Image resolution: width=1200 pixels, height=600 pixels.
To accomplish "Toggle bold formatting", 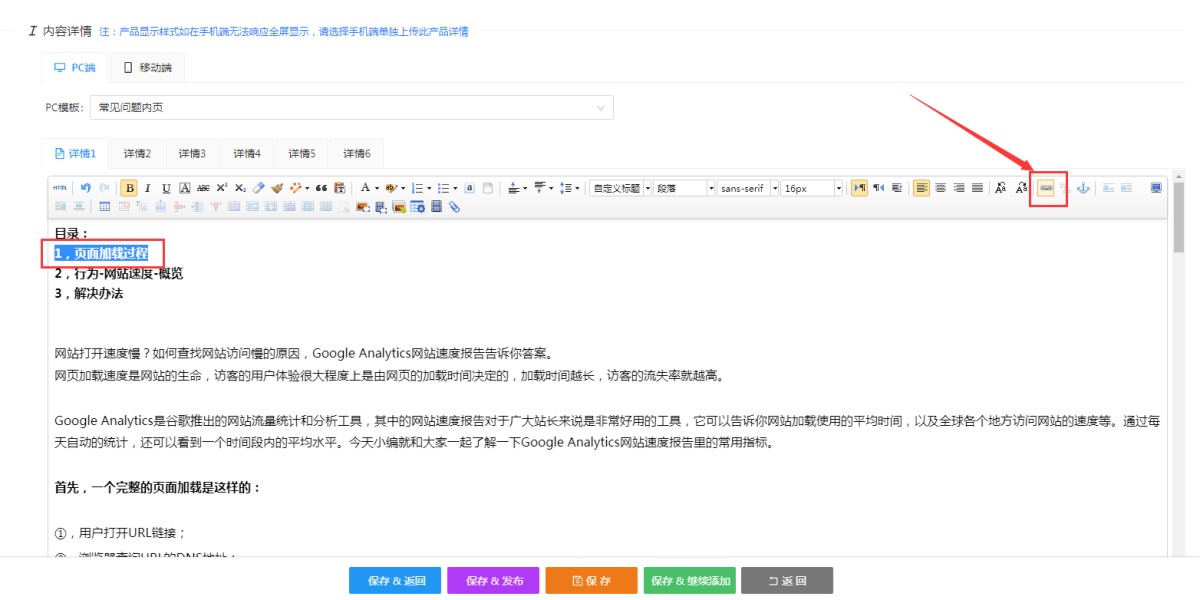I will [129, 188].
